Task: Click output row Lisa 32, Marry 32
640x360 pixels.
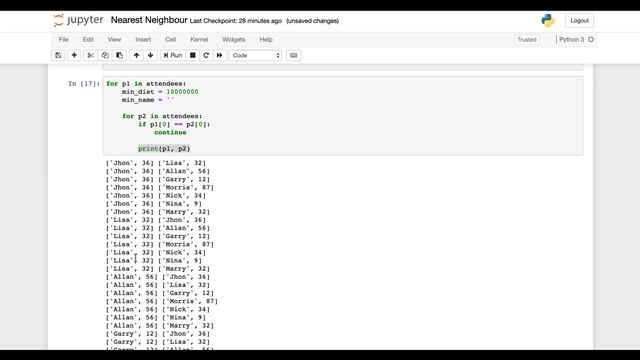Action: [x=158, y=269]
